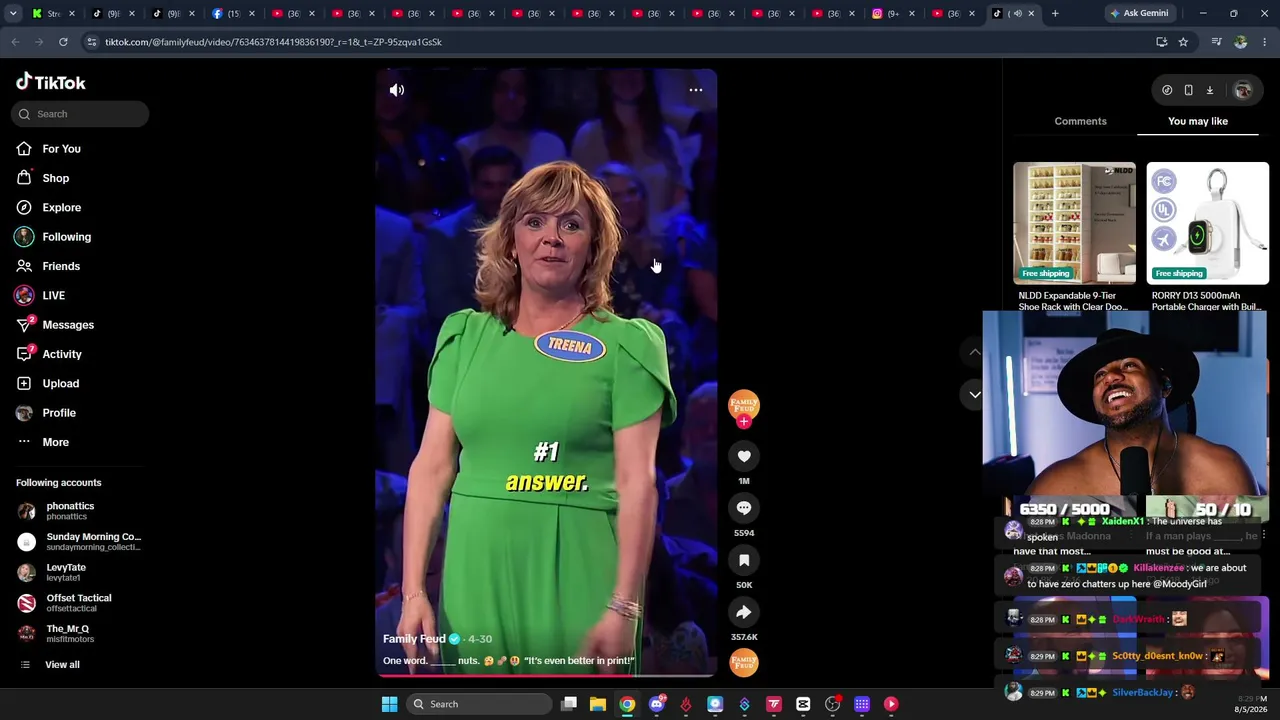Screen dimensions: 1280x720
Task: Open the Get App phone icon
Action: tap(1188, 90)
